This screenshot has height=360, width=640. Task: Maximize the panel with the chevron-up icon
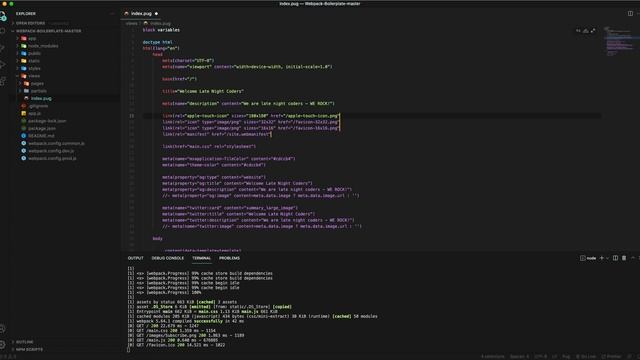(633, 258)
